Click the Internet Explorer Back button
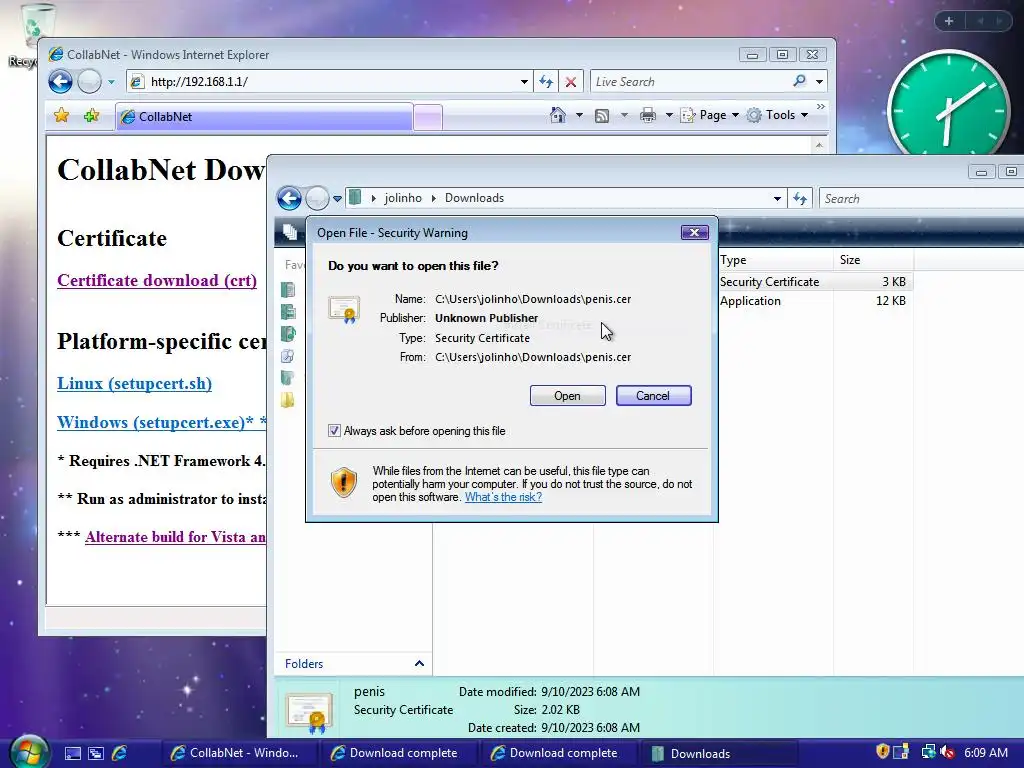Viewport: 1024px width, 768px height. click(x=60, y=82)
